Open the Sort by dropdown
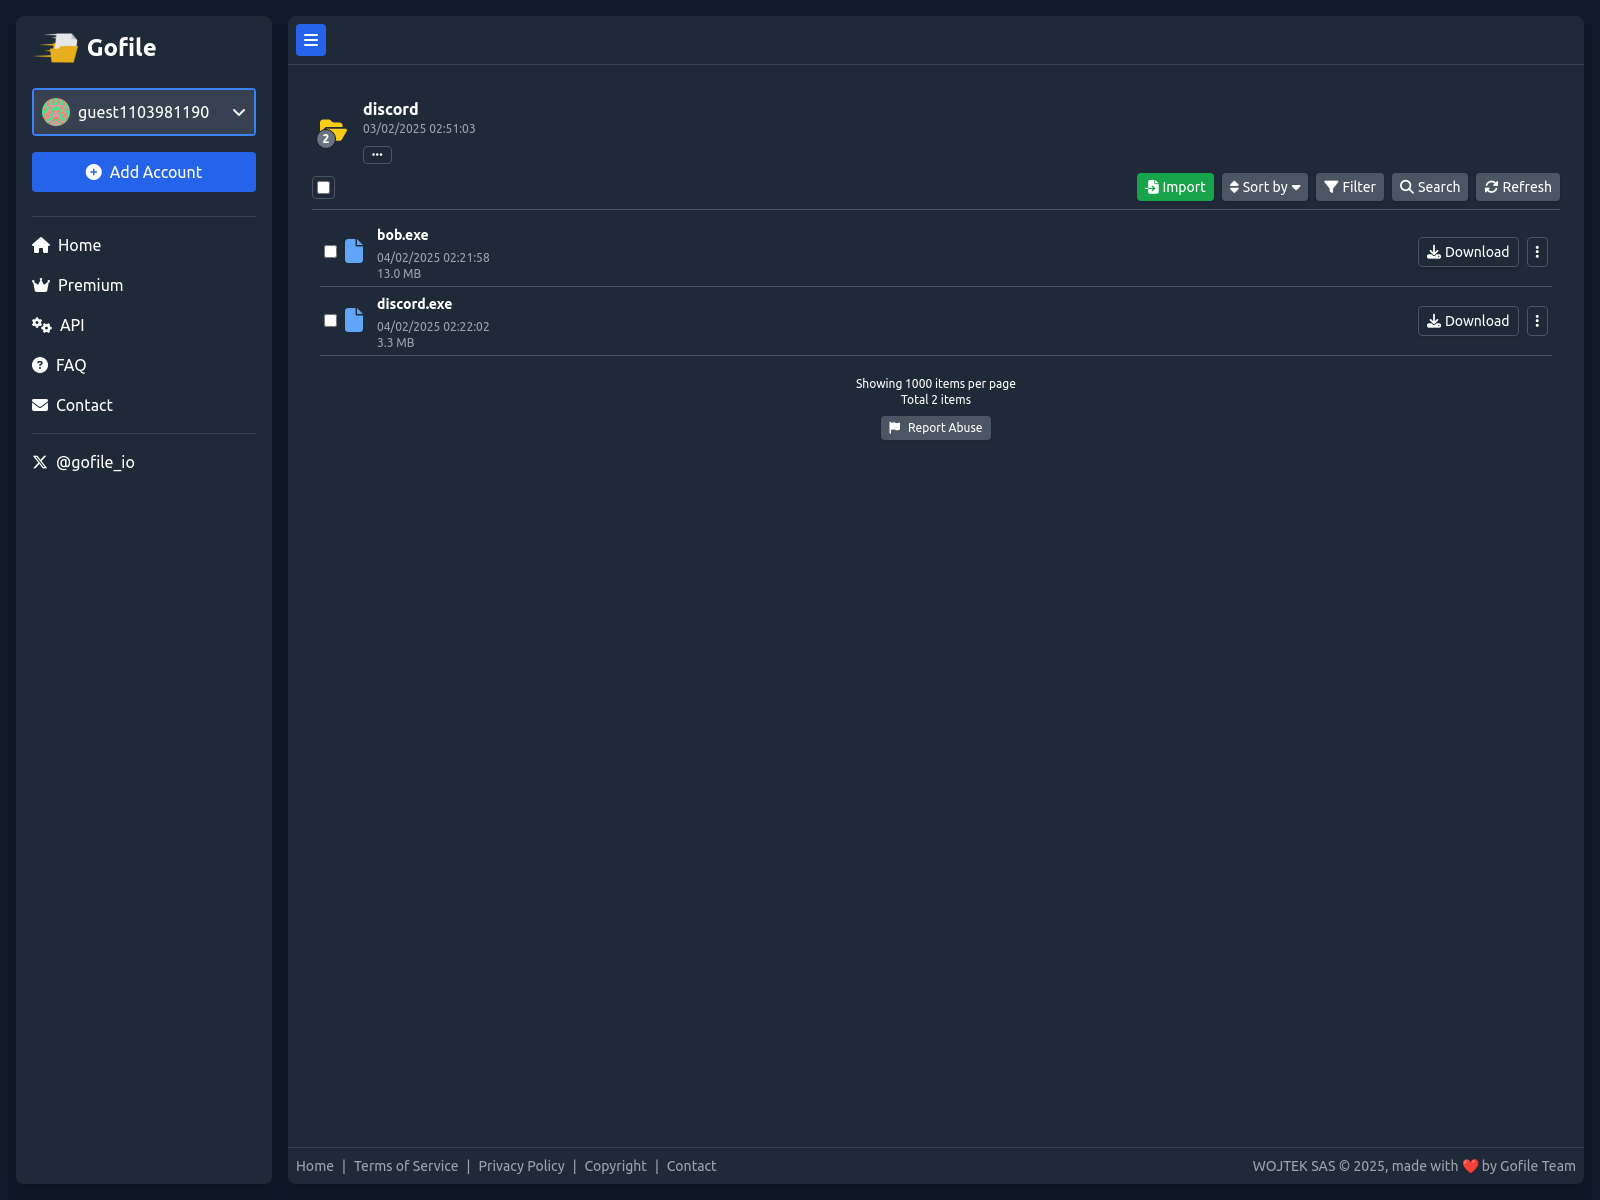Viewport: 1600px width, 1200px height. (1265, 187)
